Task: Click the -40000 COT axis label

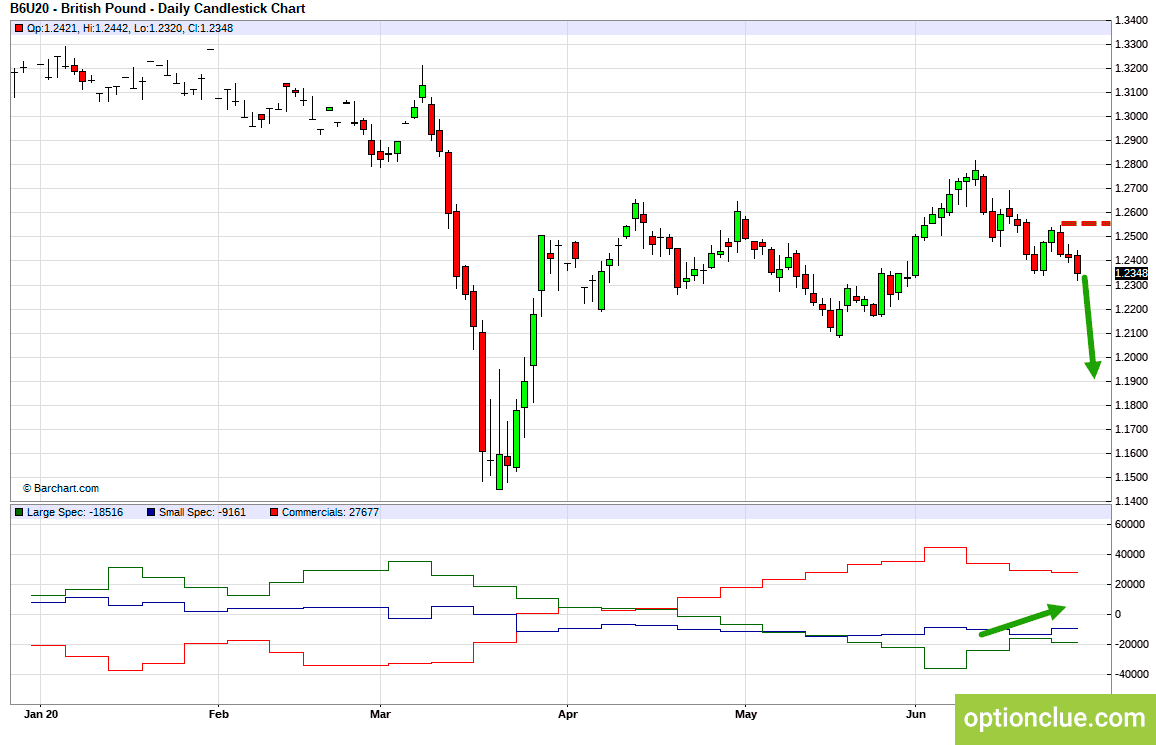Action: pyautogui.click(x=1131, y=674)
